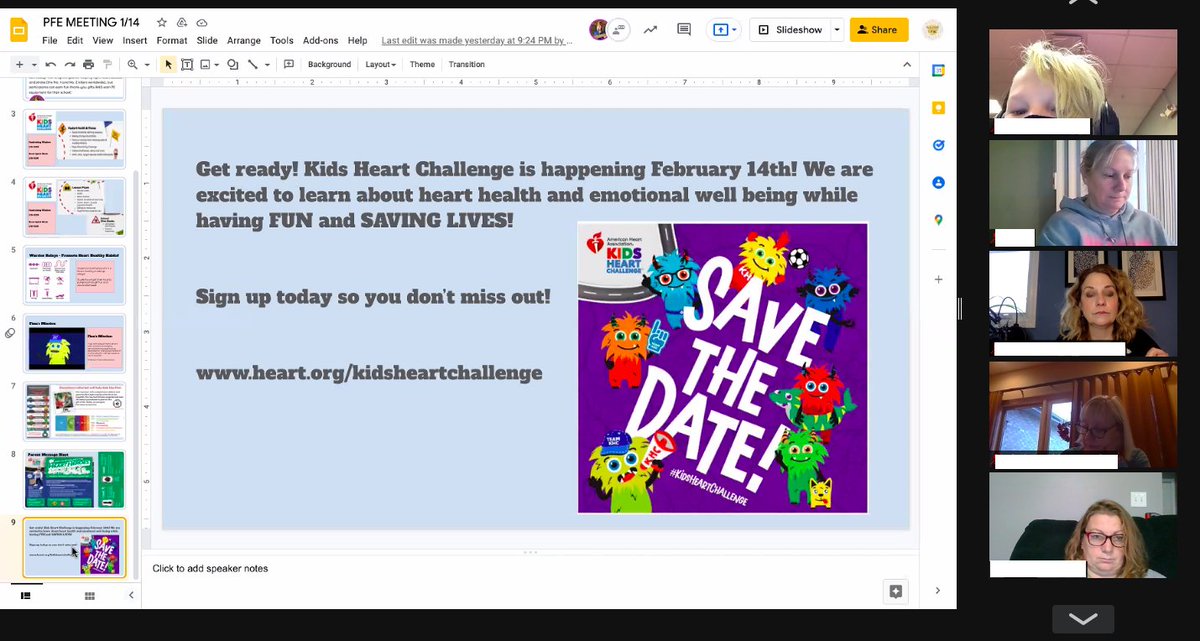Insert a text box
Viewport: 1200px width, 641px height.
[x=187, y=64]
